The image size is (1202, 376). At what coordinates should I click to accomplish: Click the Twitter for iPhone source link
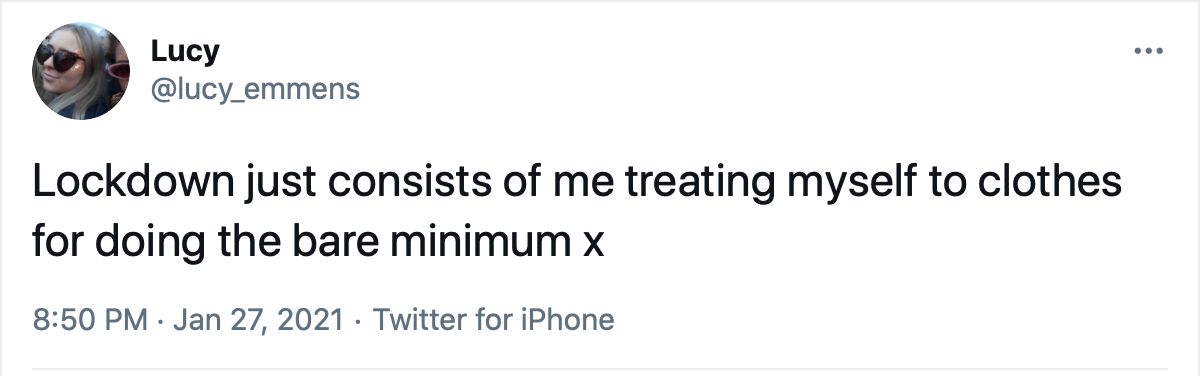493,320
